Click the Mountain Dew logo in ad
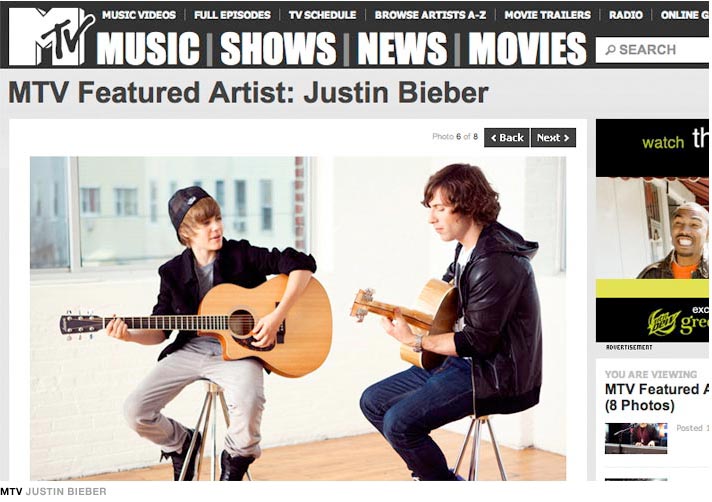Image resolution: width=712 pixels, height=502 pixels. 664,322
